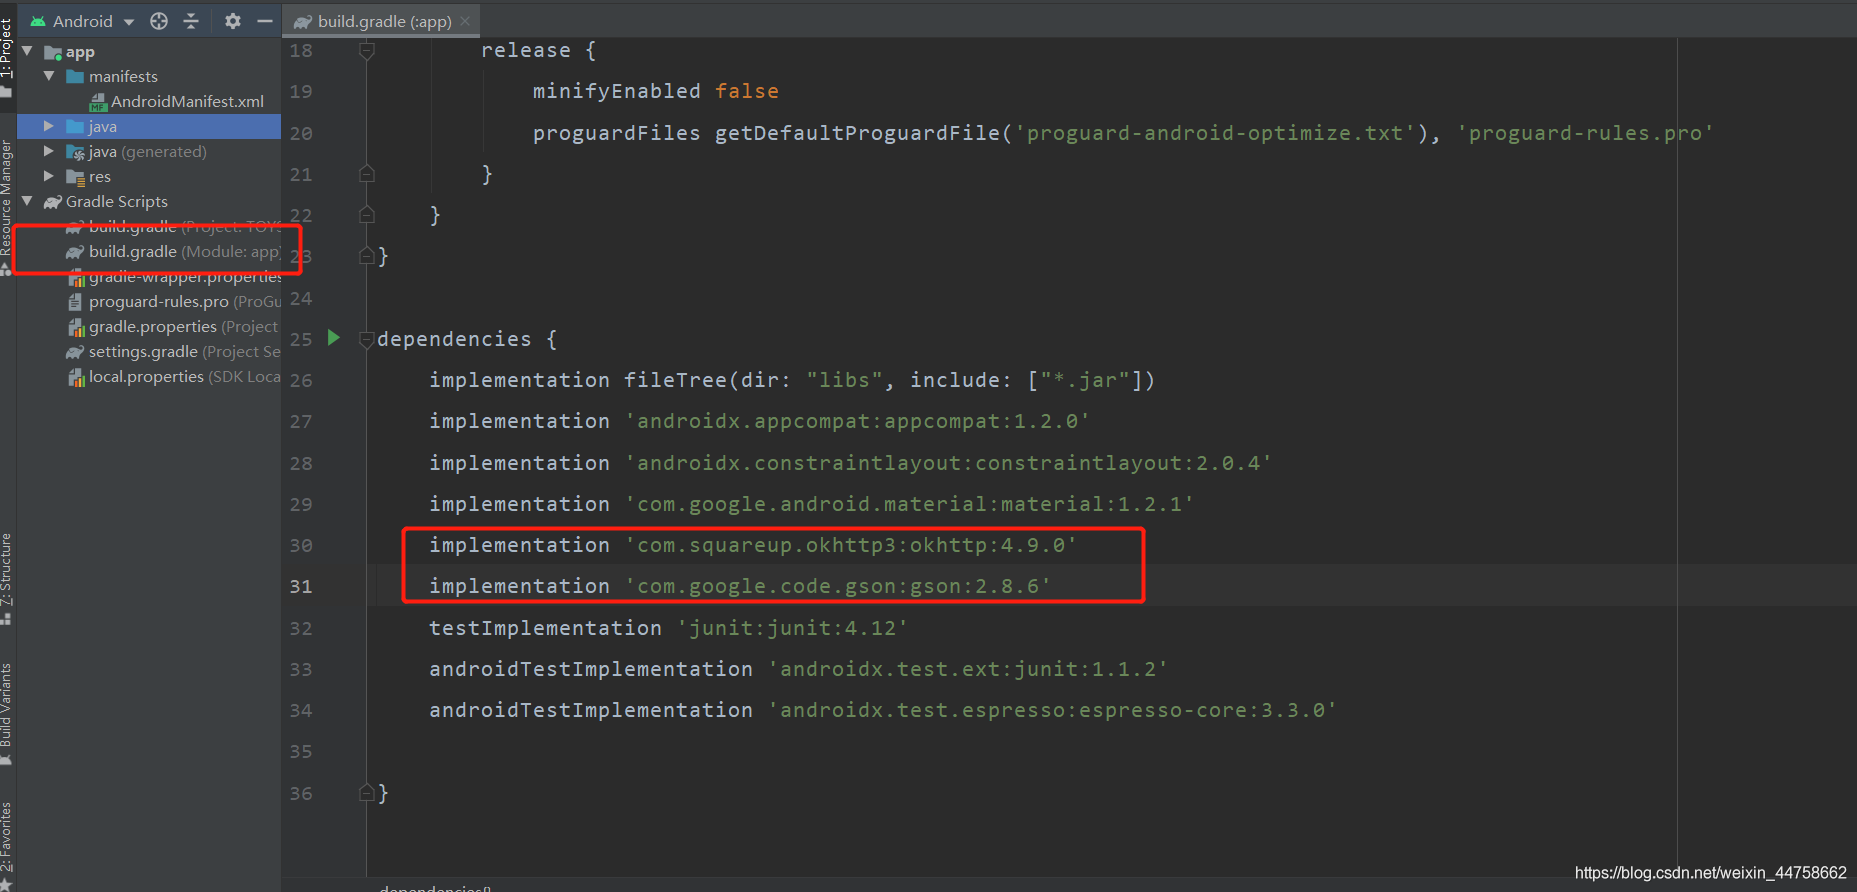Select proguard-rules.pro file
The height and width of the screenshot is (892, 1857).
click(158, 302)
